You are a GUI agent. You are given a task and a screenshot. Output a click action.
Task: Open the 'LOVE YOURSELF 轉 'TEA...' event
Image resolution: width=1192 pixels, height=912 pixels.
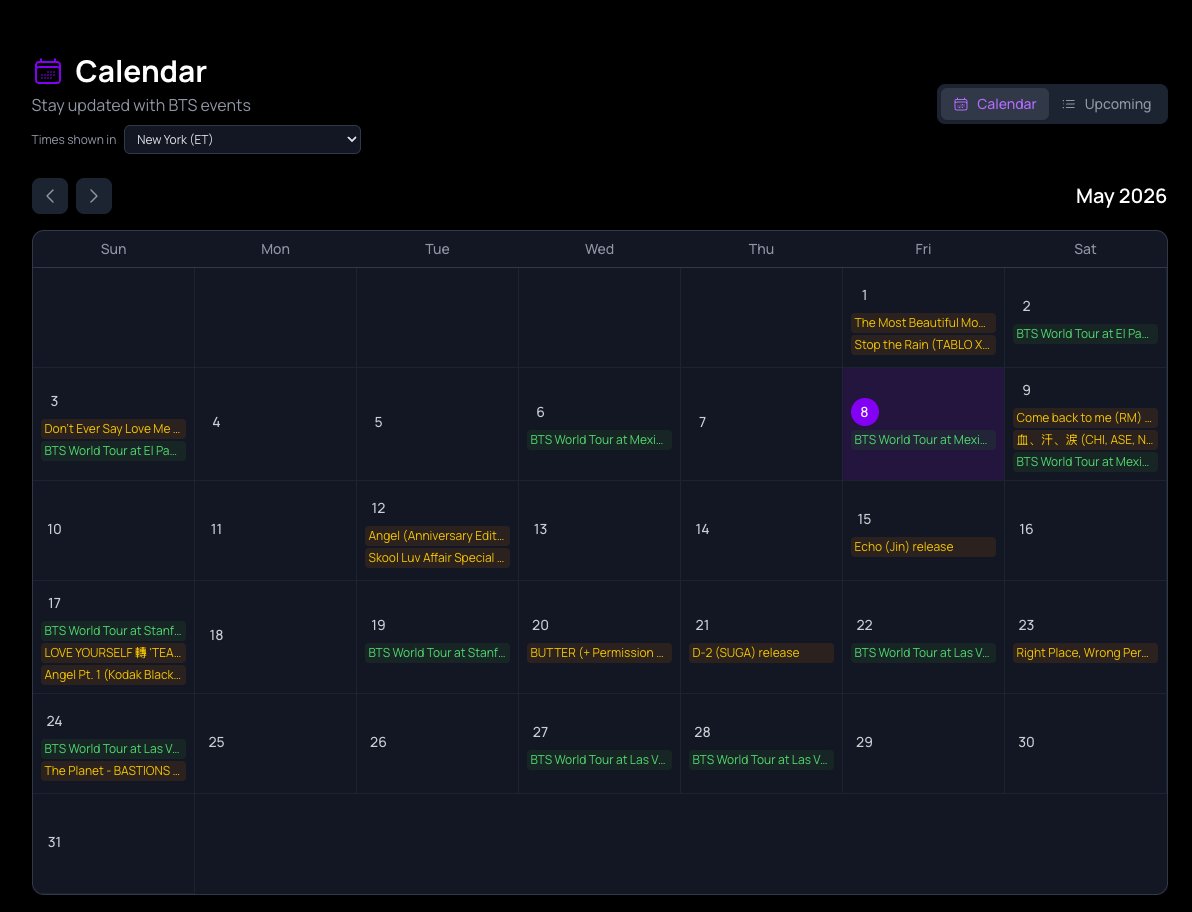pos(113,653)
